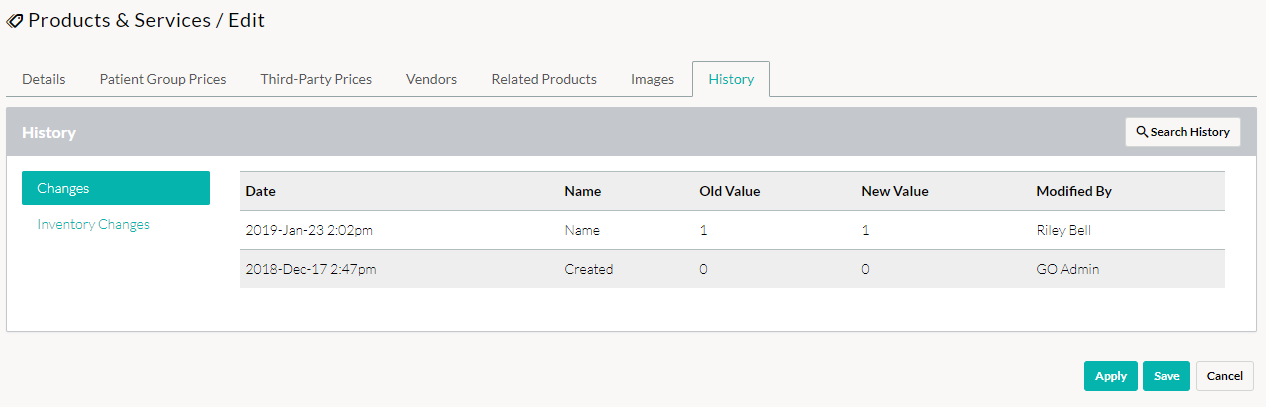Select Changes in the side list
This screenshot has width=1266, height=407.
pyautogui.click(x=116, y=188)
